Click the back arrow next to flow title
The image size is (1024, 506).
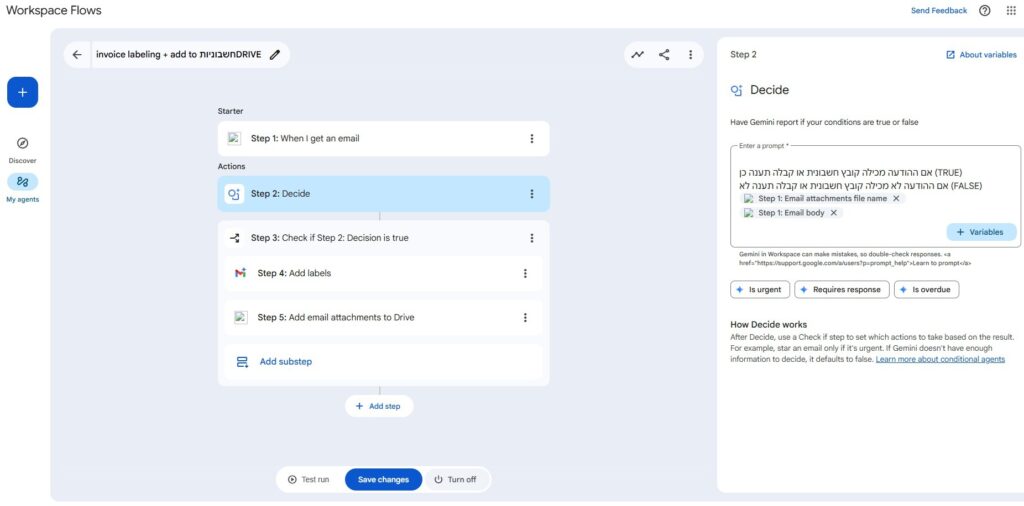[x=77, y=55]
